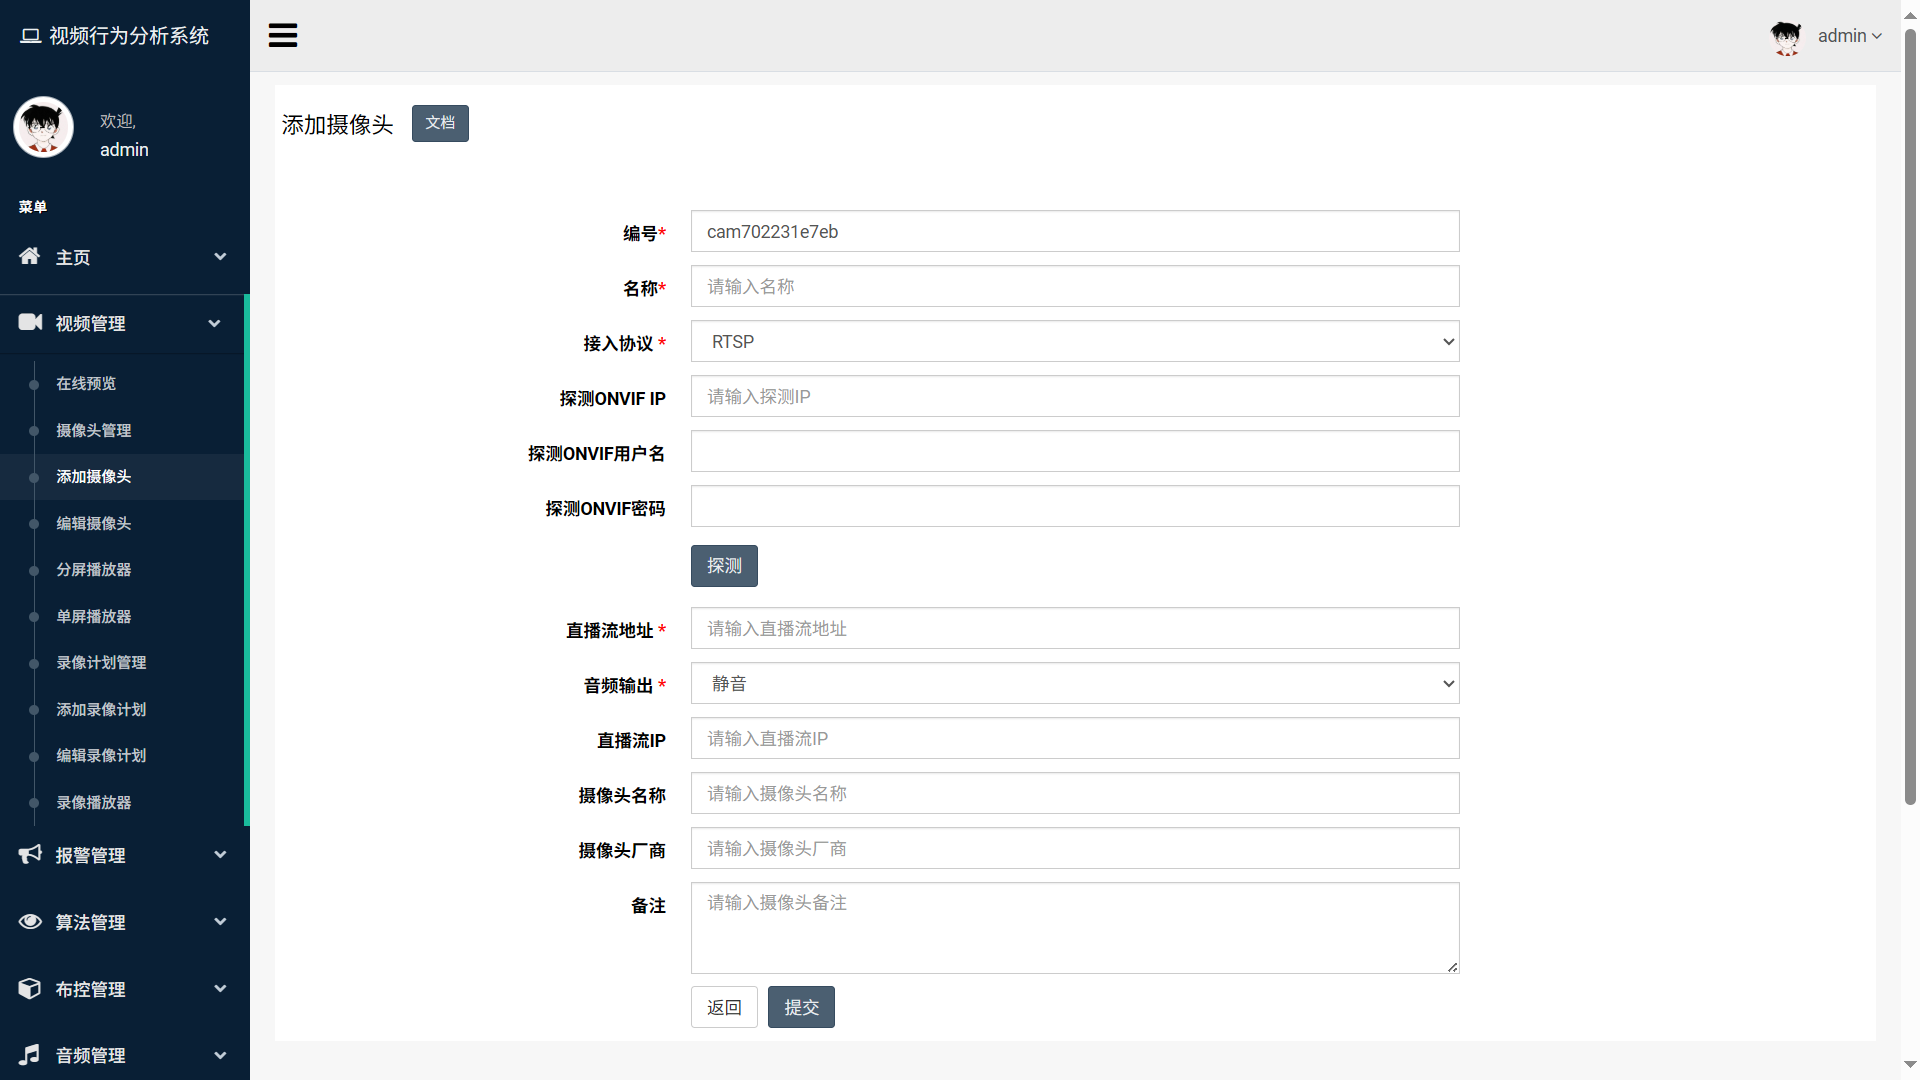This screenshot has width=1920, height=1080.
Task: Click the hamburger menu toggle icon
Action: point(283,35)
